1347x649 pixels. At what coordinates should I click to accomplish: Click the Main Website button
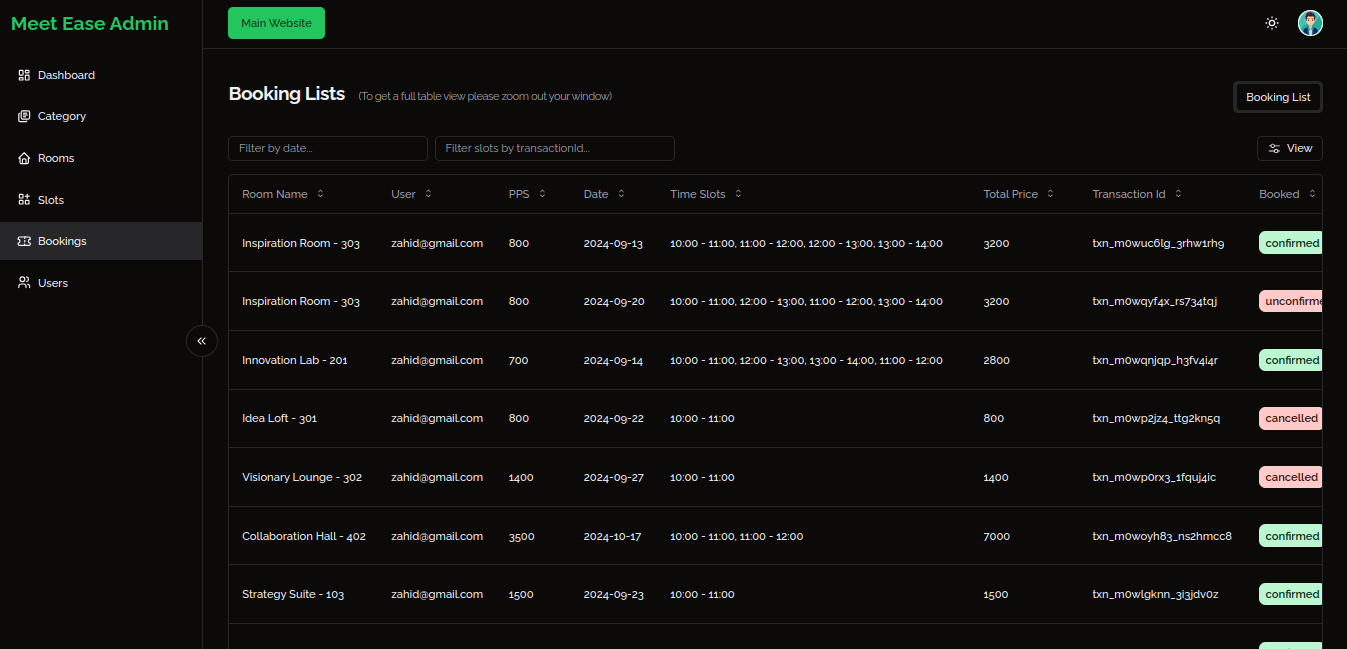point(276,23)
